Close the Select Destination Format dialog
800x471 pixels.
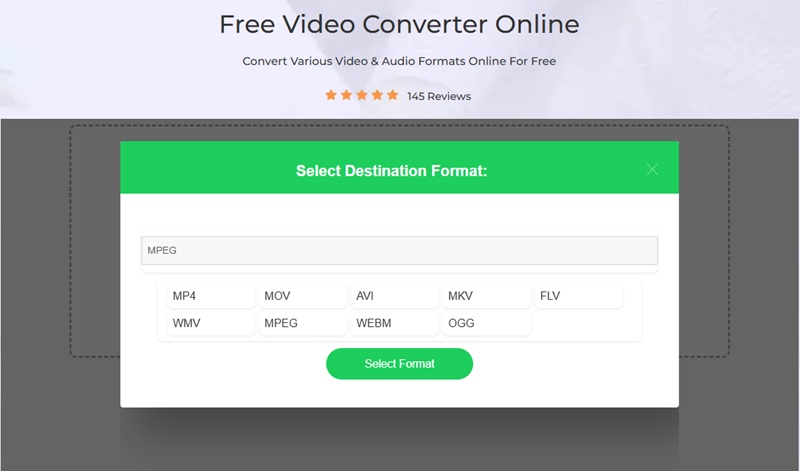click(x=652, y=169)
